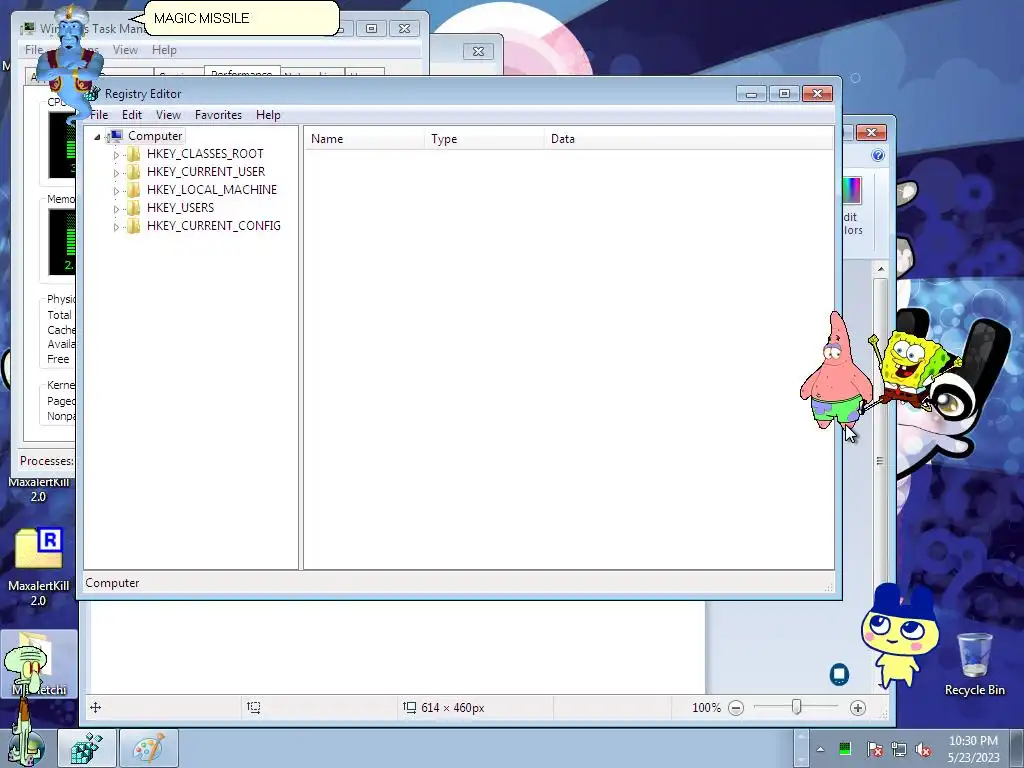This screenshot has width=1024, height=768.
Task: Click Paint's zoom slider handle
Action: pos(797,707)
